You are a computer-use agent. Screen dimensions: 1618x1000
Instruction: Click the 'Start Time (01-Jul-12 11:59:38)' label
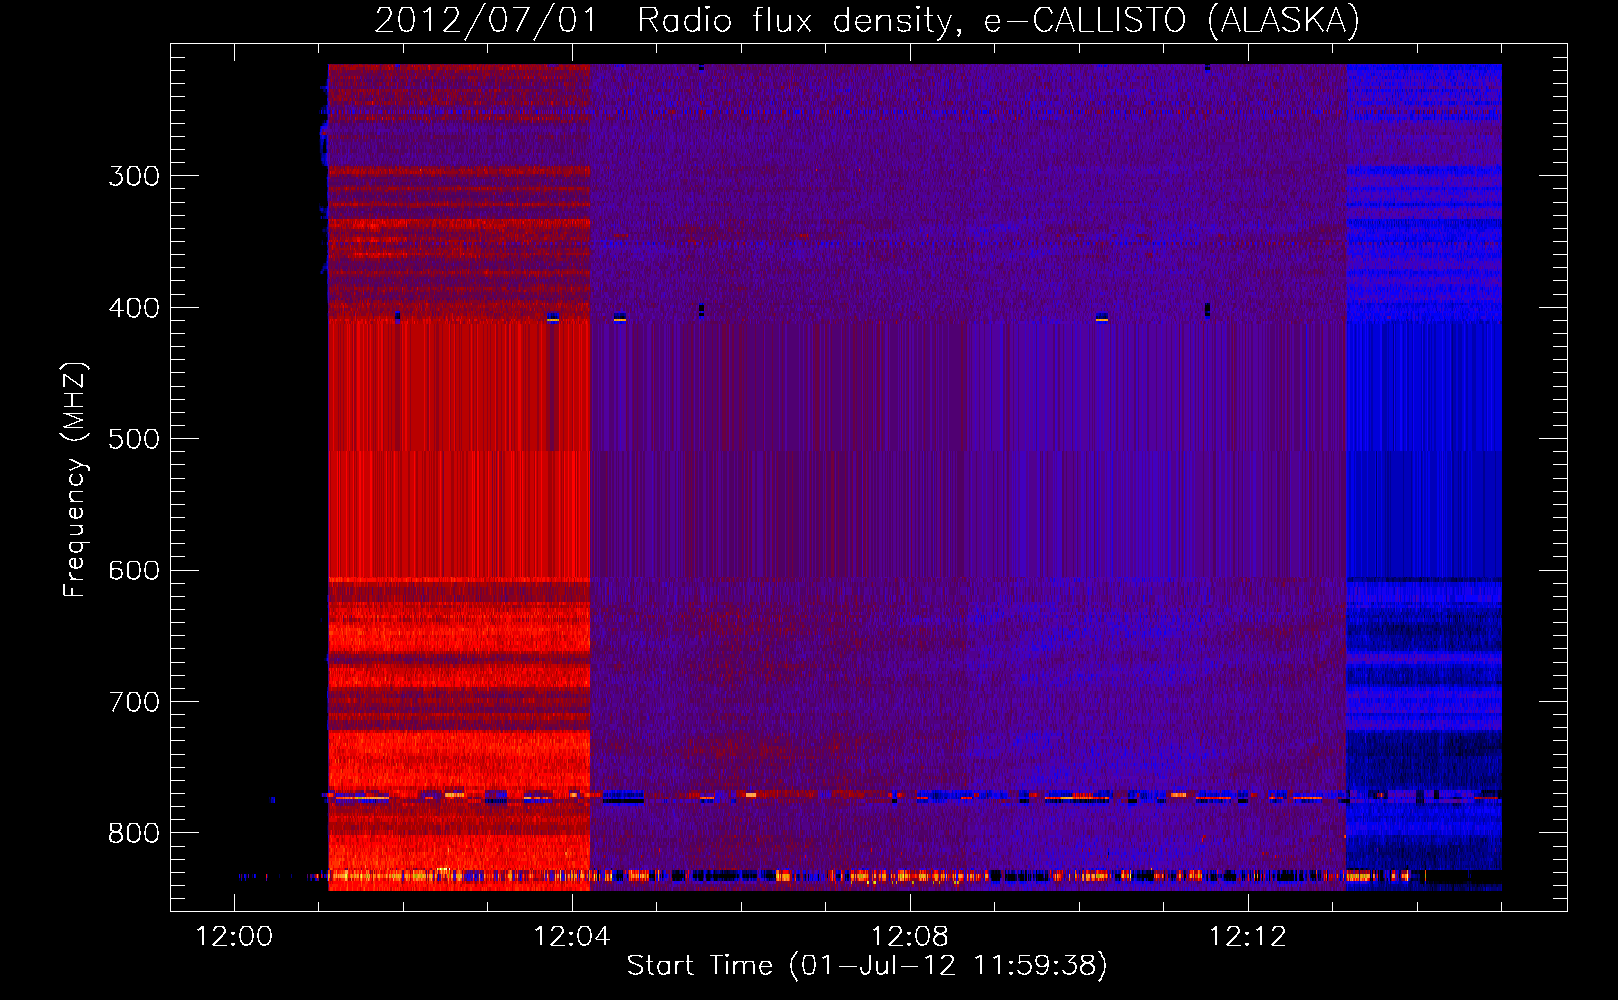(867, 966)
